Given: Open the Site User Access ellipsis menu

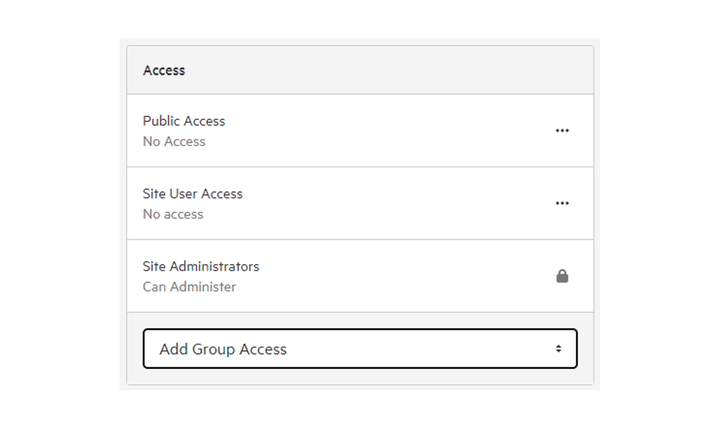Looking at the screenshot, I should (562, 203).
